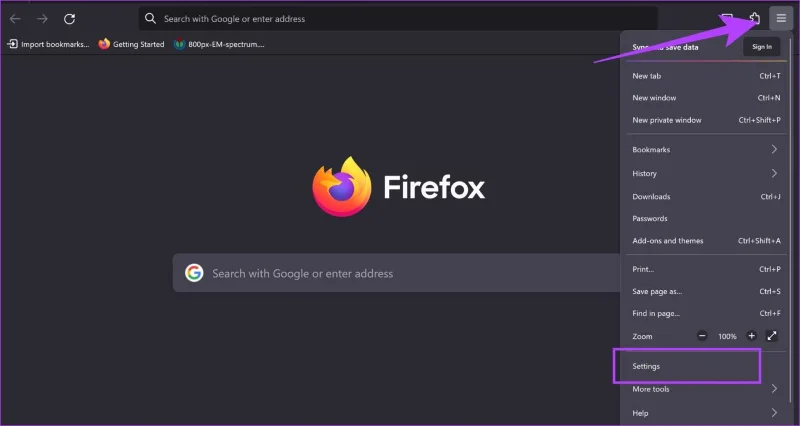This screenshot has height=426, width=800.
Task: Open Add-ons and themes
Action: (706, 241)
